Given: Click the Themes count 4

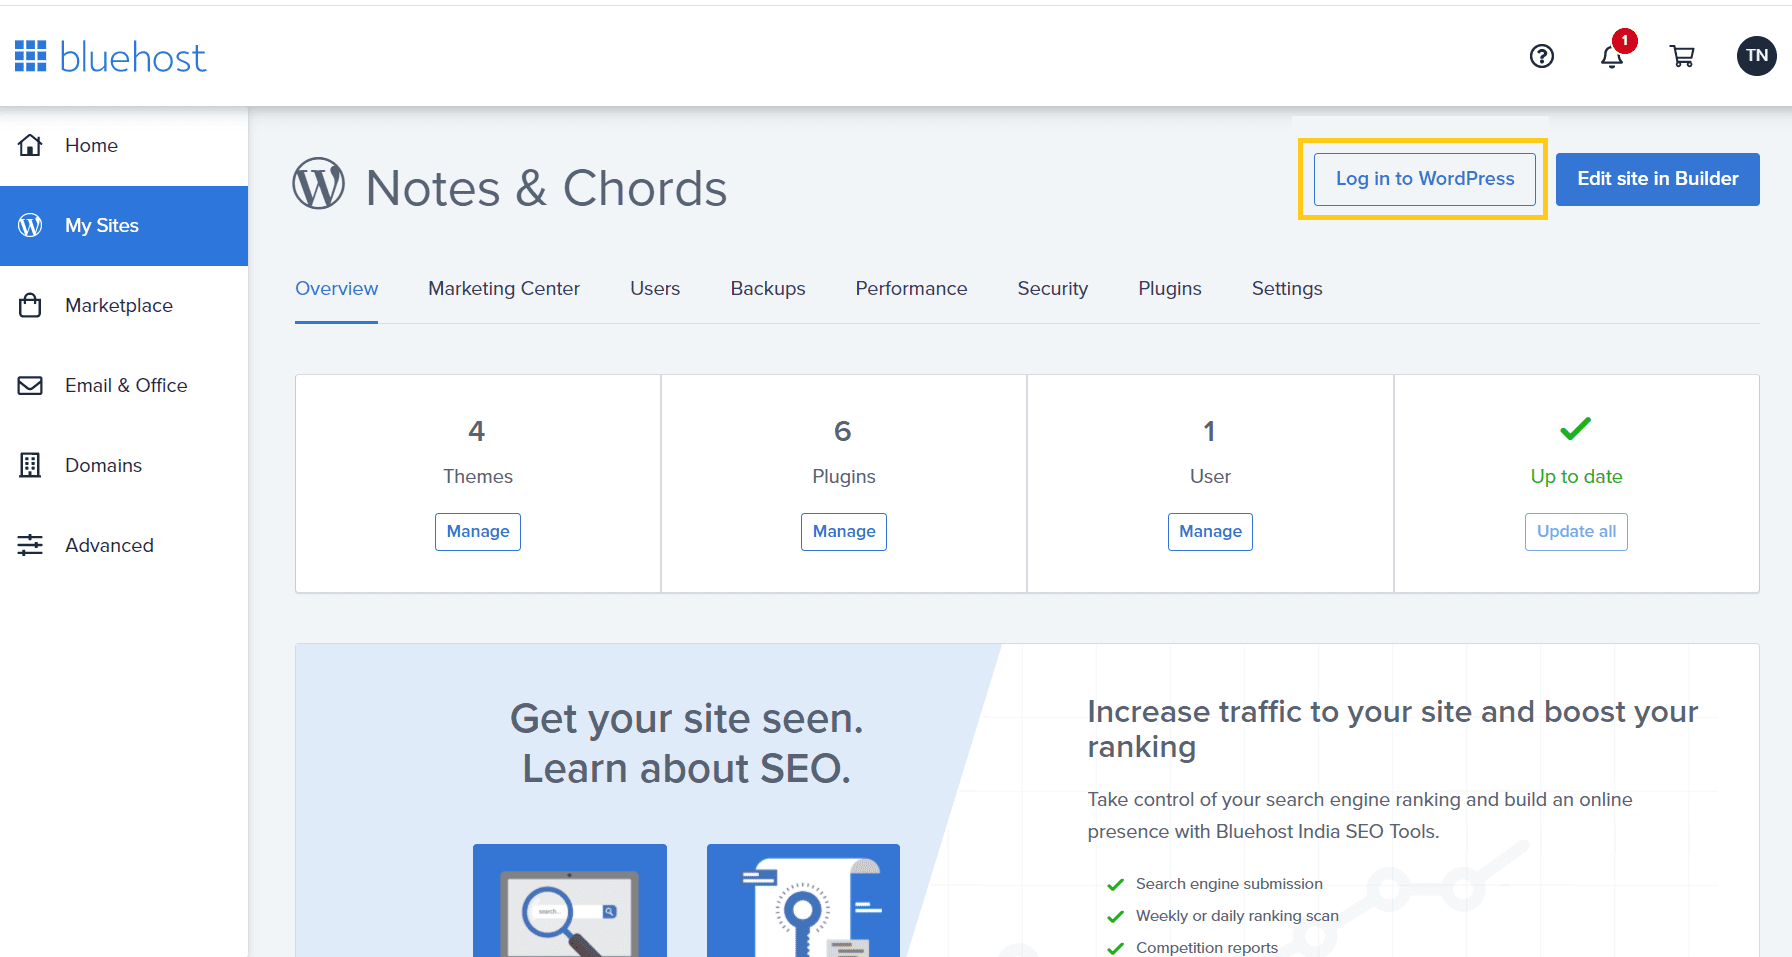Looking at the screenshot, I should tap(477, 431).
